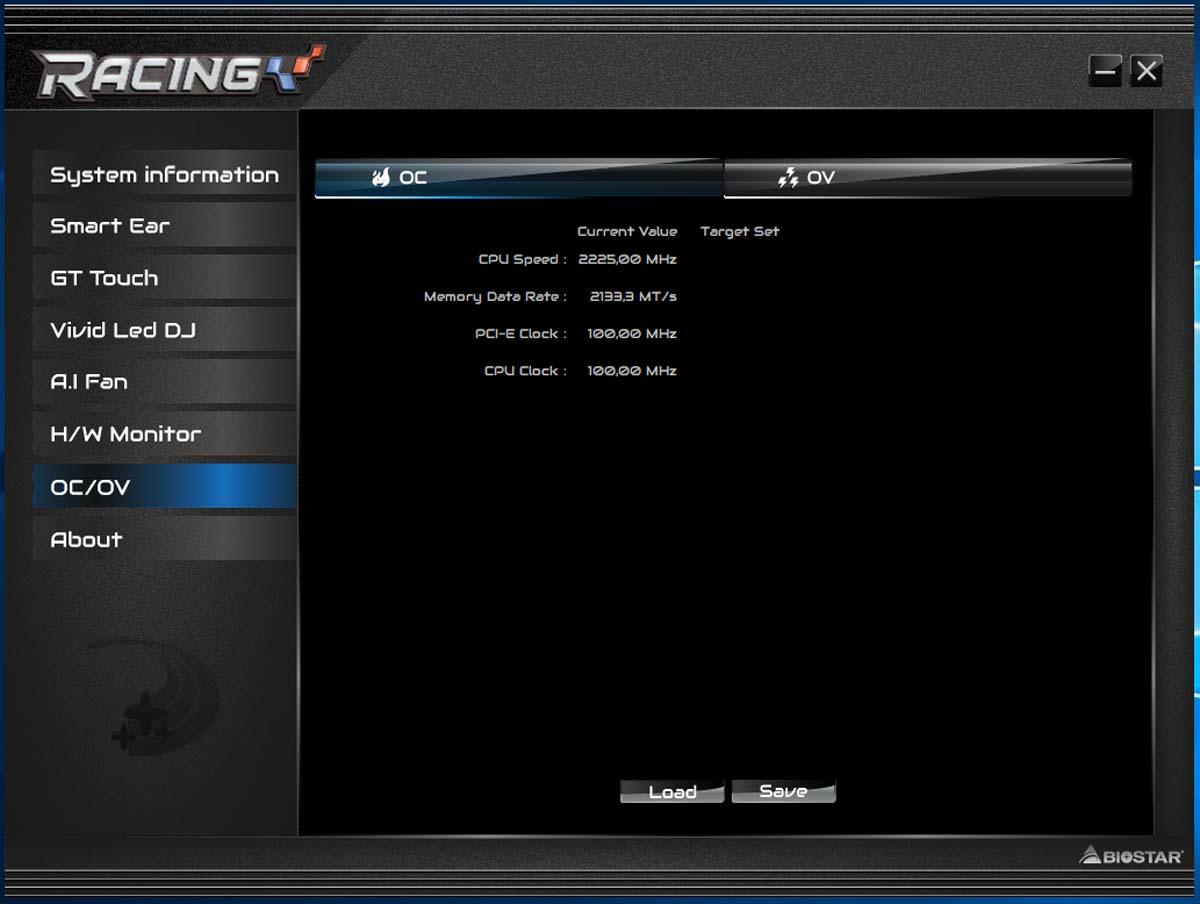The width and height of the screenshot is (1200, 904).
Task: Open the About page
Action: [x=165, y=539]
